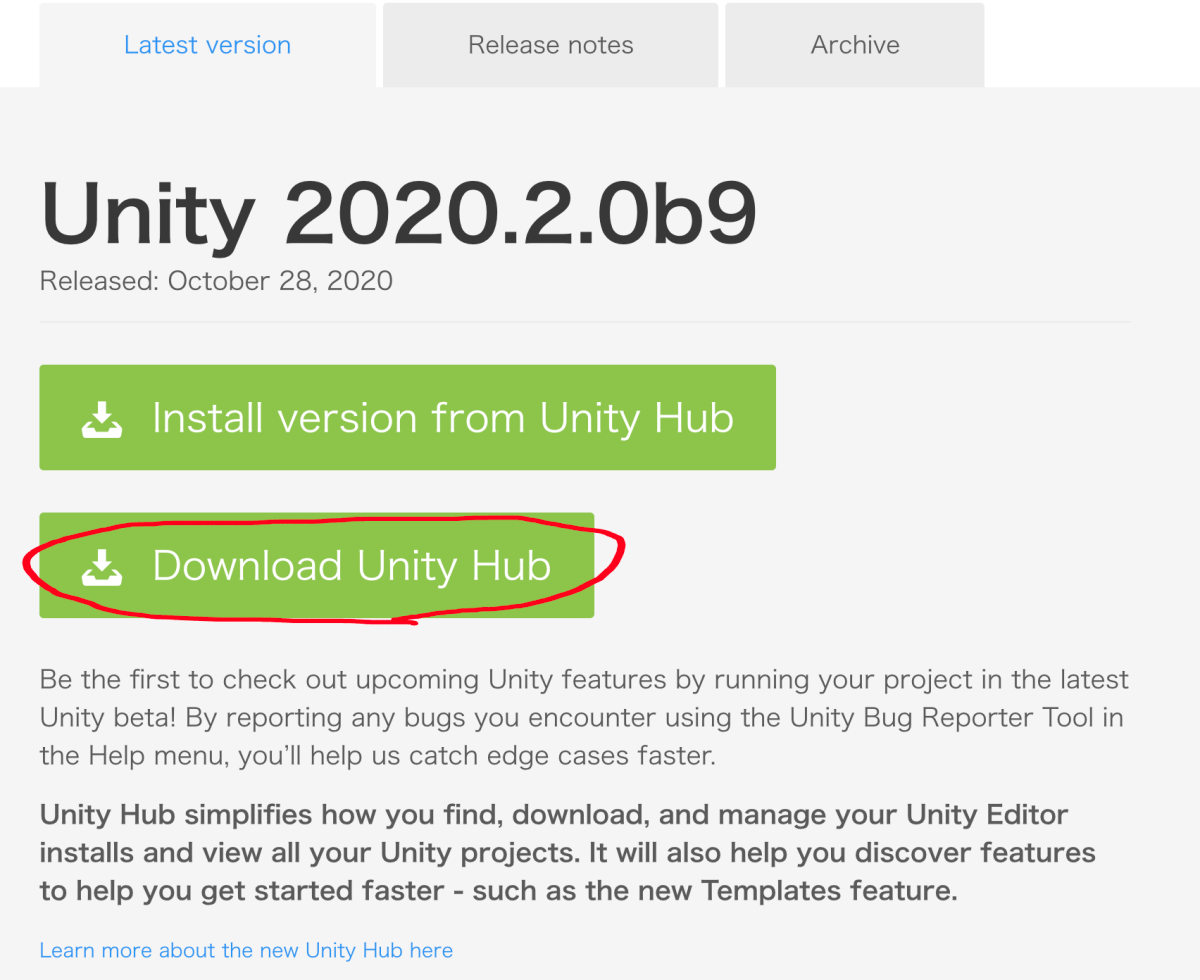Open the Release notes tab

click(550, 45)
